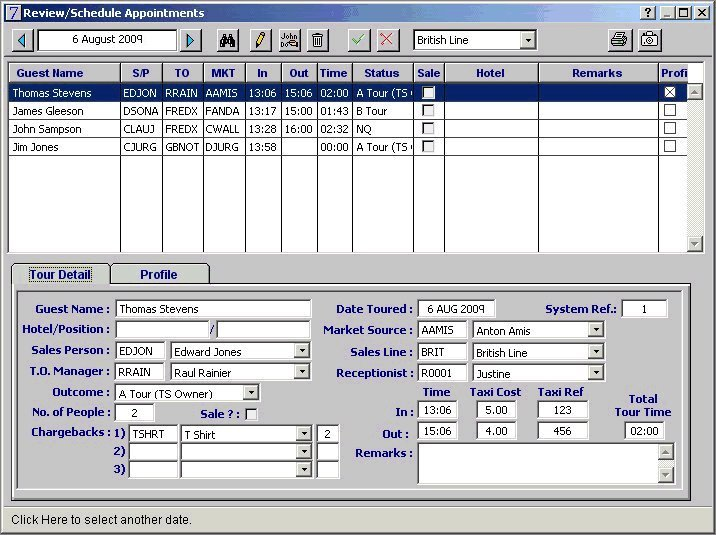716x535 pixels.
Task: Click the printer icon
Action: (620, 40)
